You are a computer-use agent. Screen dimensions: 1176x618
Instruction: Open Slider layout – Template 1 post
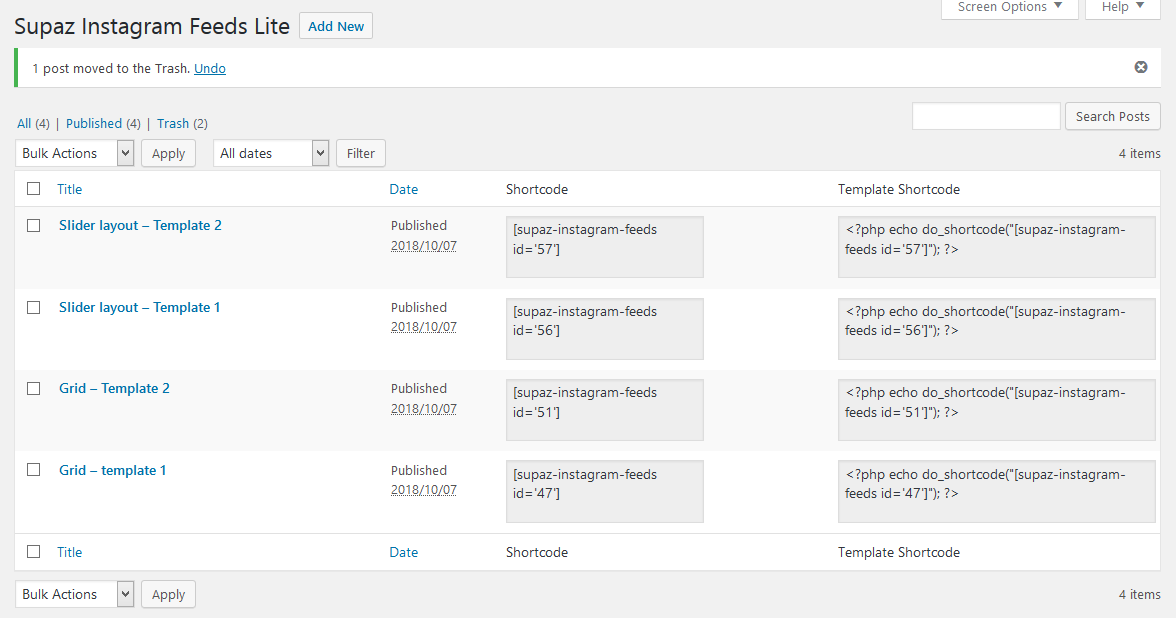[140, 308]
